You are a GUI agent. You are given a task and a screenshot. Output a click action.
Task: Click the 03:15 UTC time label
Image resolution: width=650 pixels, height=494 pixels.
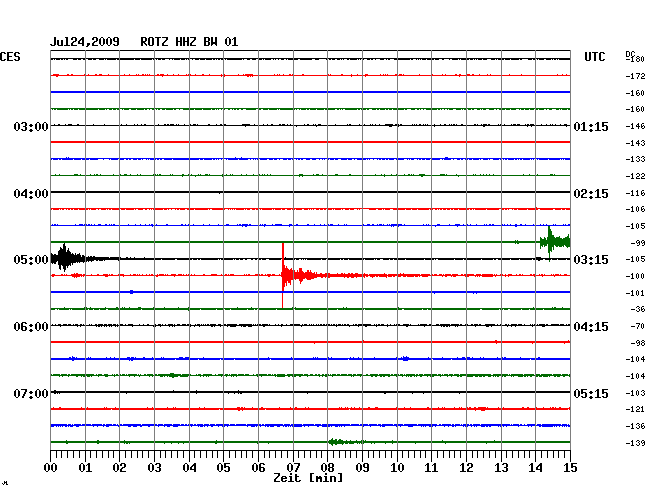click(x=591, y=260)
